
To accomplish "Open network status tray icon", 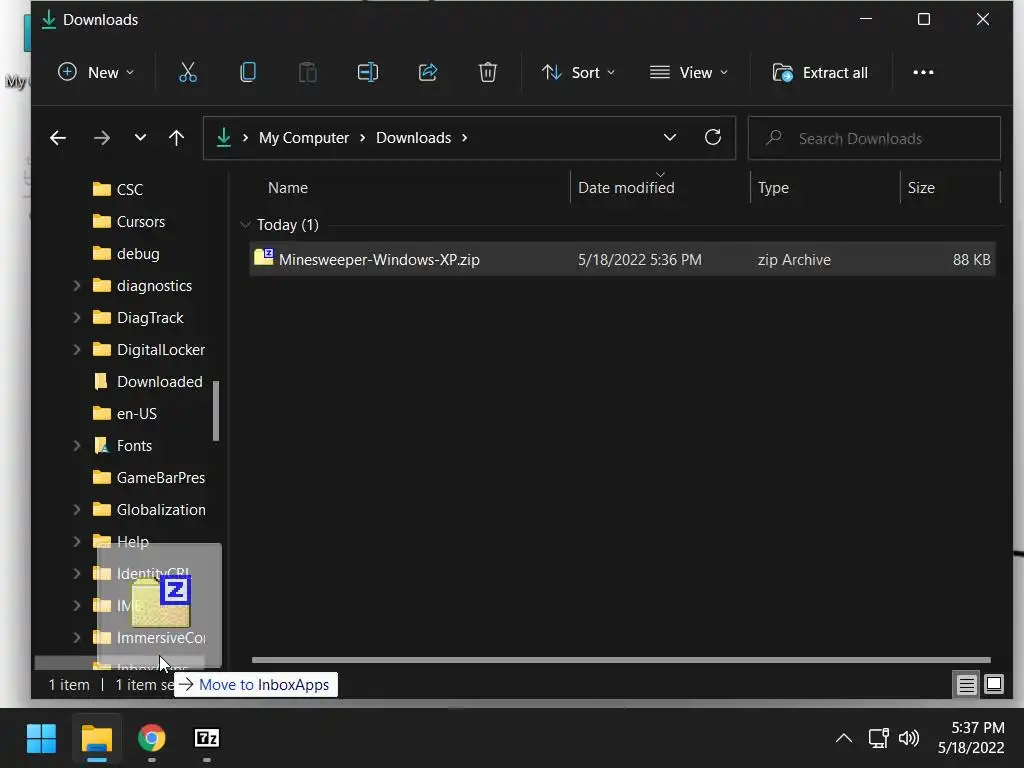I will [x=878, y=739].
